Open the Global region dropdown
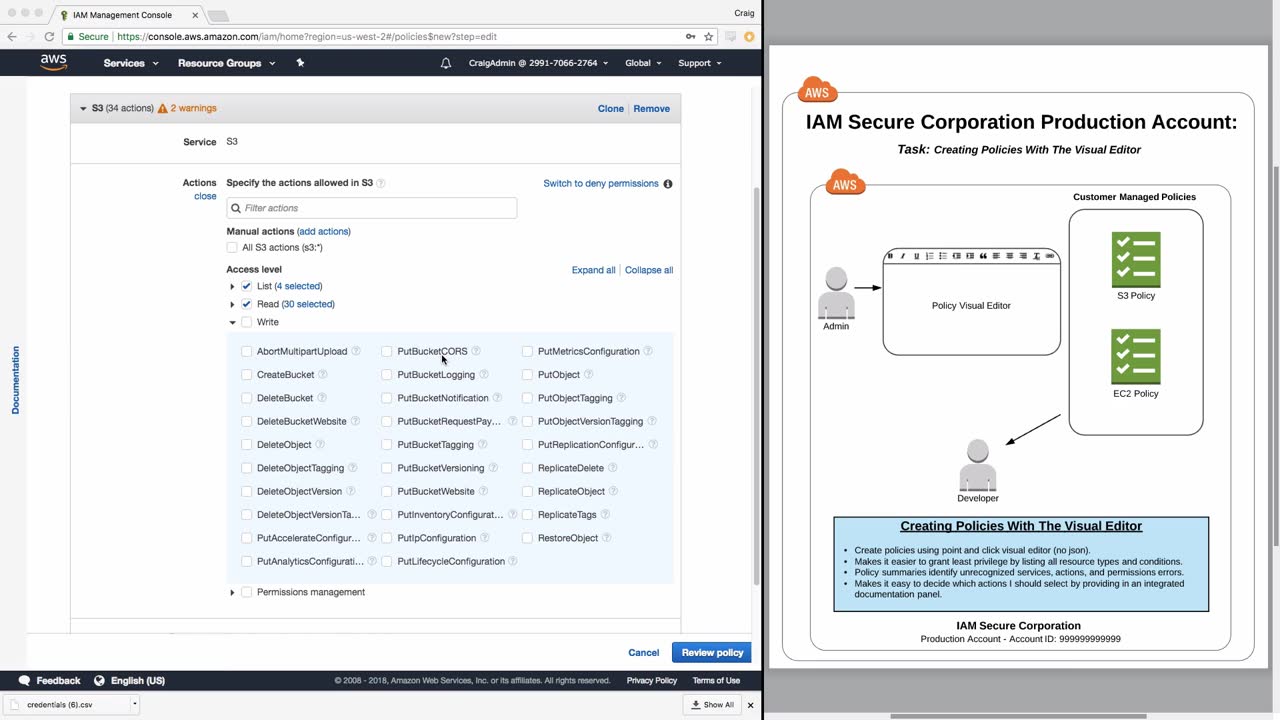1280x720 pixels. tap(643, 63)
